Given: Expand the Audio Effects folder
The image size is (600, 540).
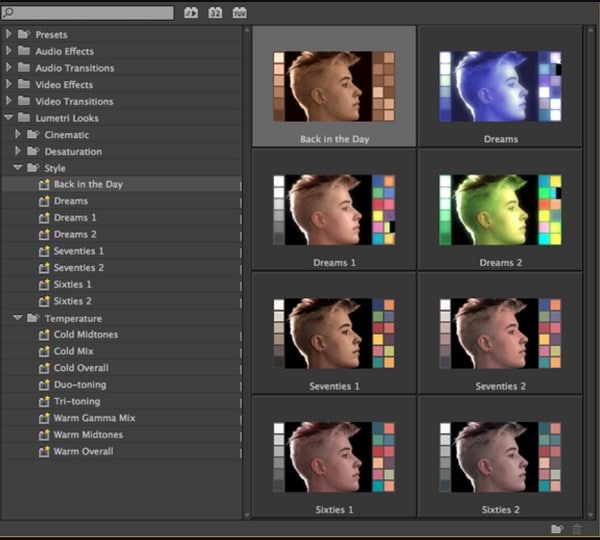Looking at the screenshot, I should 9,51.
